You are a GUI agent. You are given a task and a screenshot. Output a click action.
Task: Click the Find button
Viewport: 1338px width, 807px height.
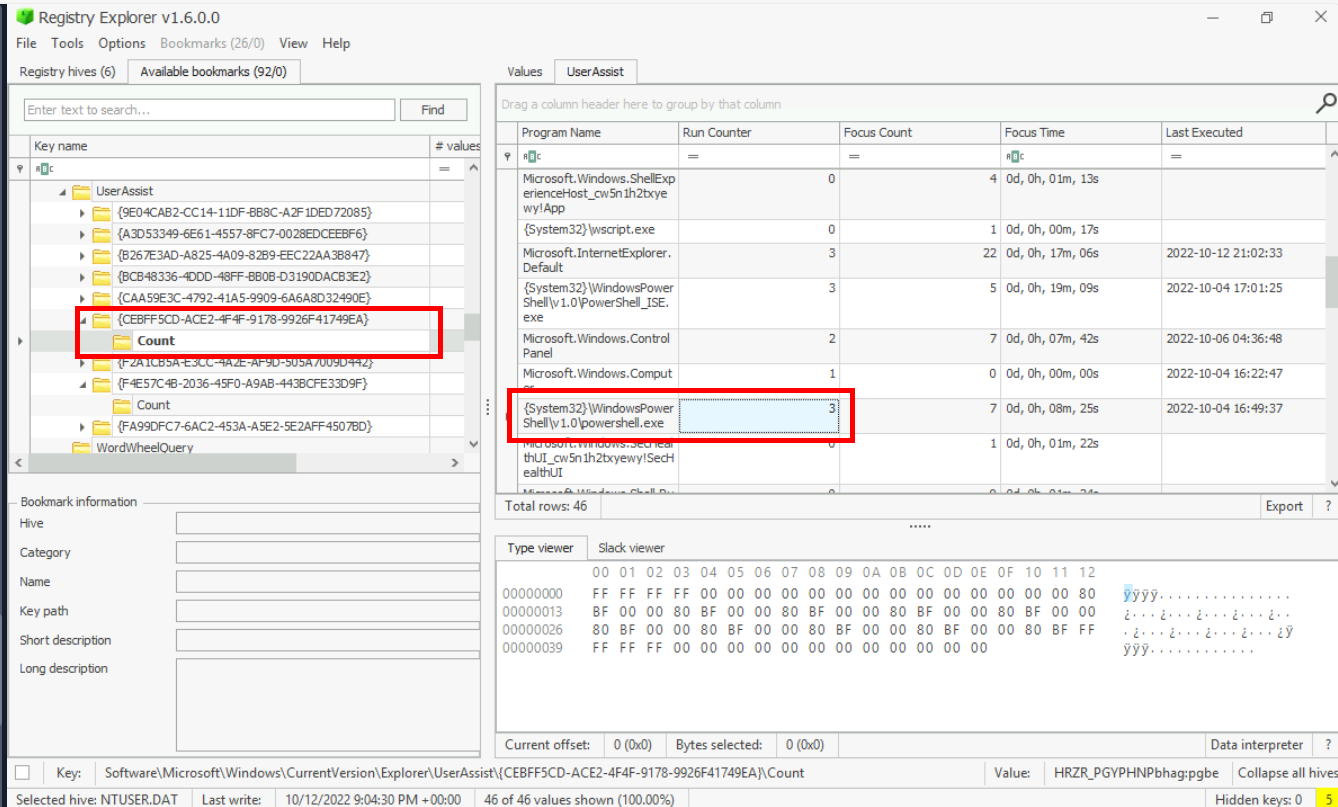pos(433,110)
